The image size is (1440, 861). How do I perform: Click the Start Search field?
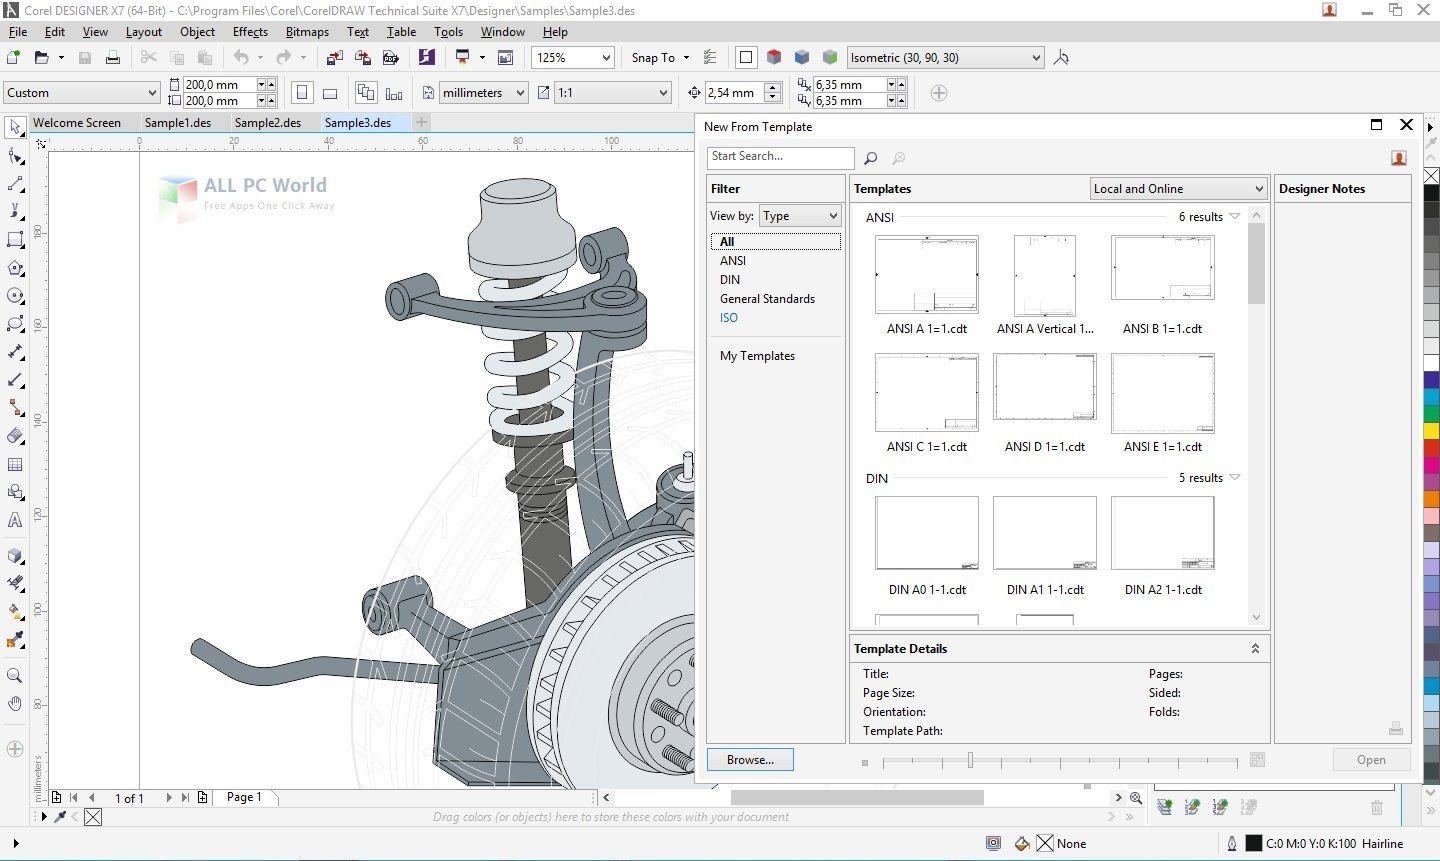click(781, 157)
